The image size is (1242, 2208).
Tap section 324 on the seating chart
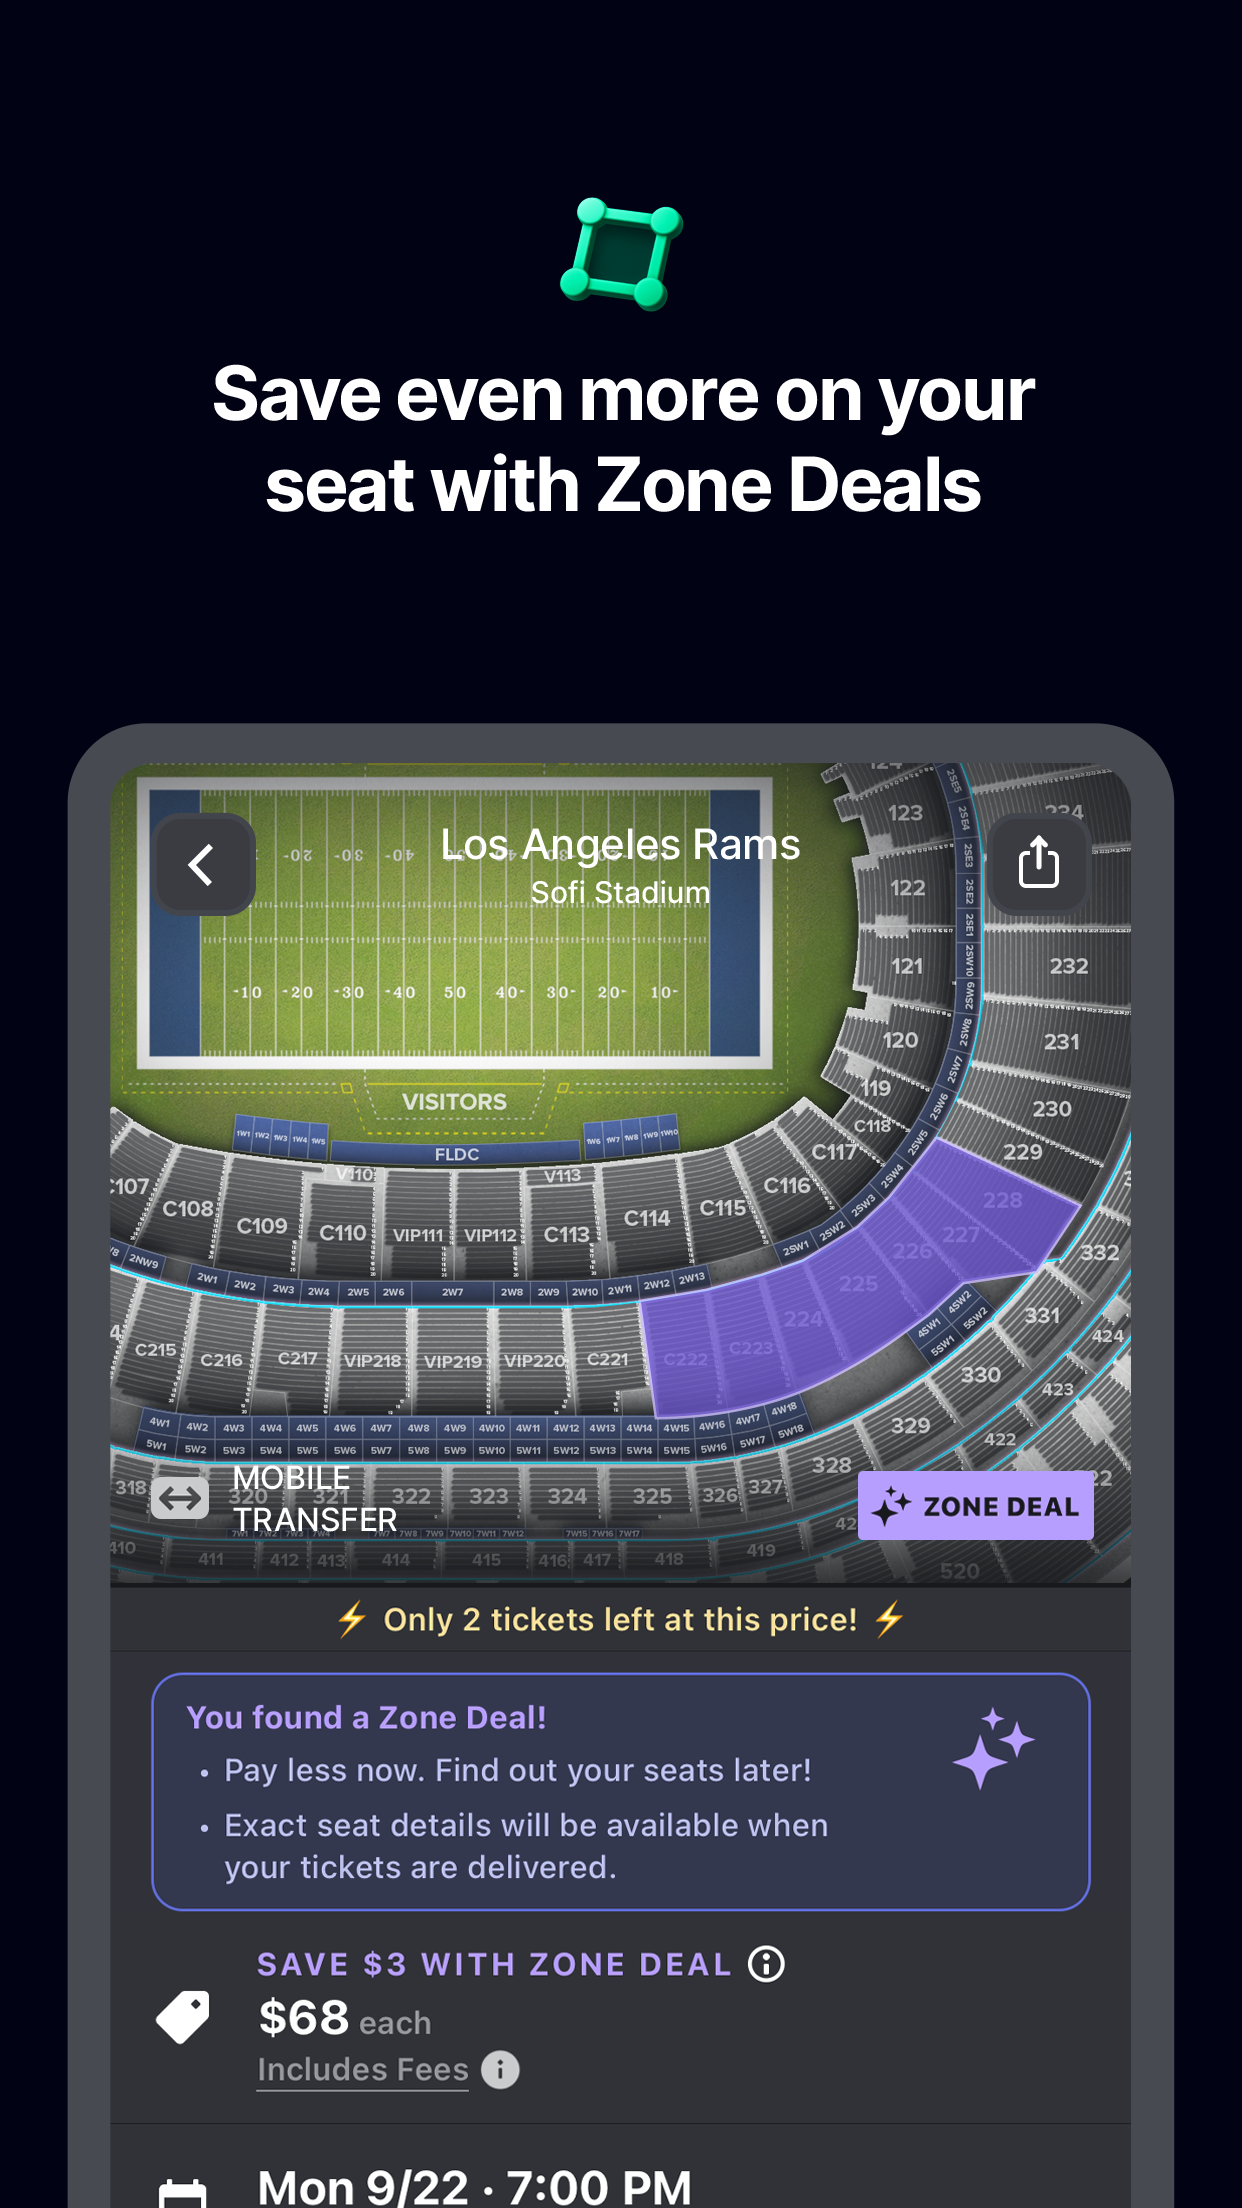click(567, 1496)
